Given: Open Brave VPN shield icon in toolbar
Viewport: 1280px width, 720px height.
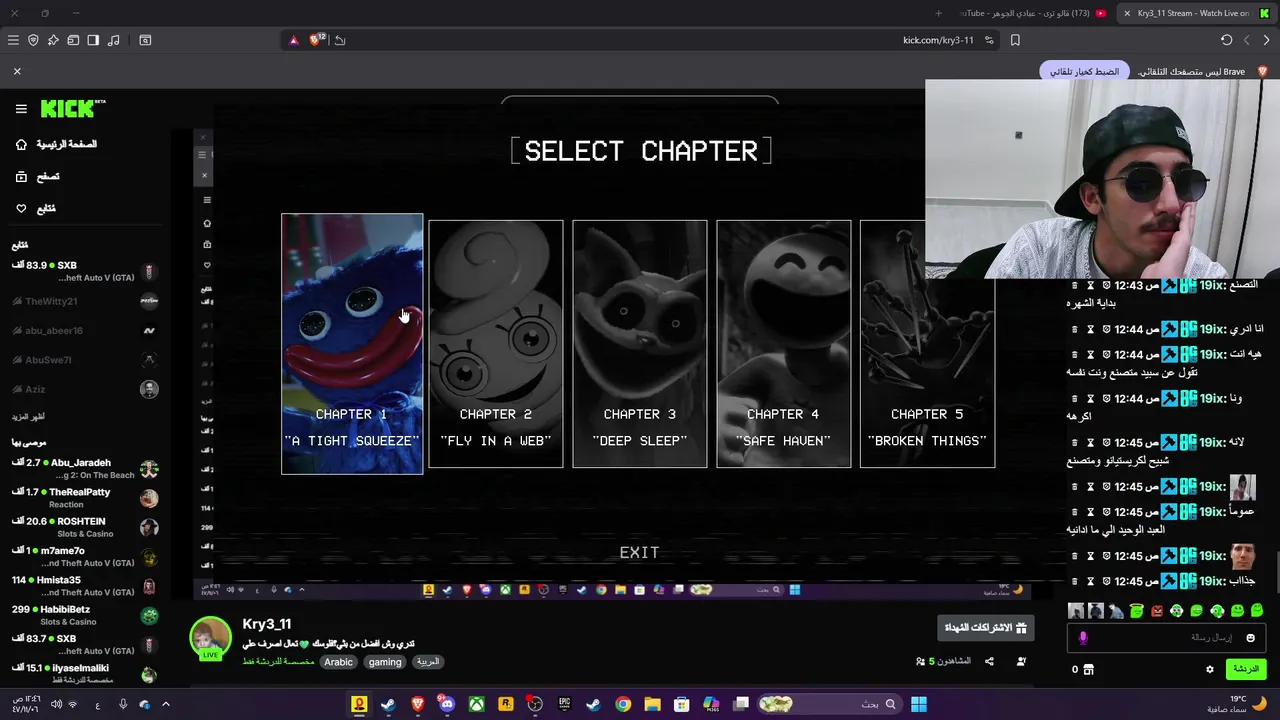Looking at the screenshot, I should point(33,40).
